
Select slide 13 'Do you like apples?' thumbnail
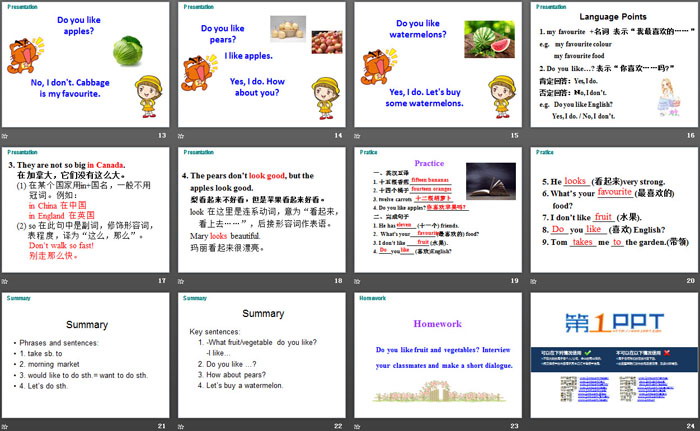pos(85,65)
